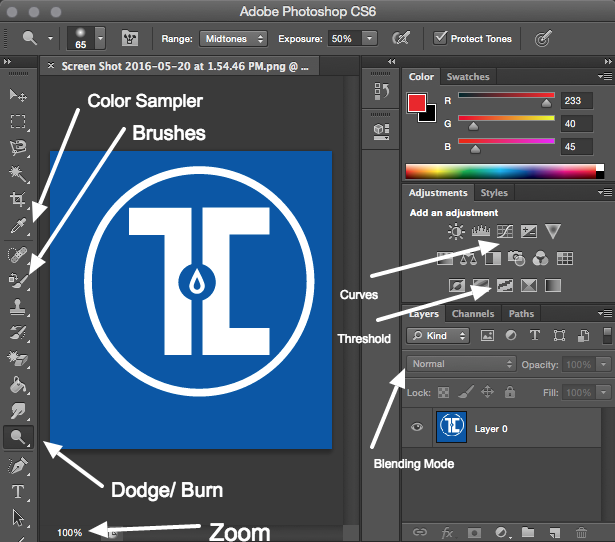Add a Brightness/Contrast adjustment

456,231
